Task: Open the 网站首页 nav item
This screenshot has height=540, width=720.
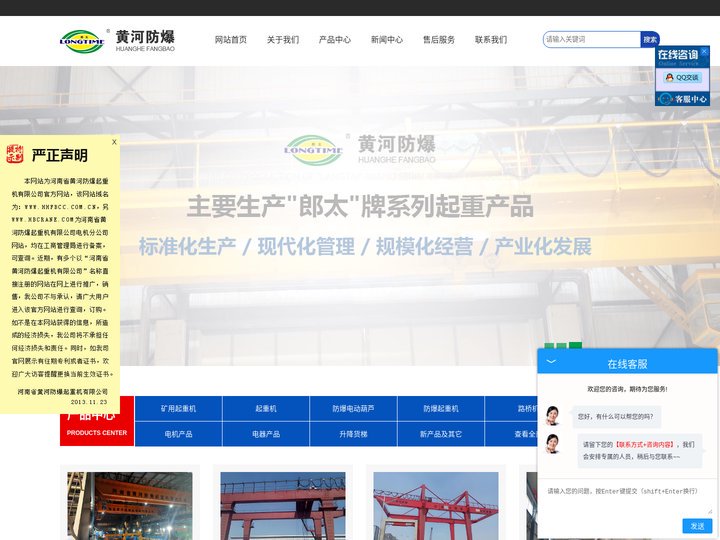Action: tap(231, 40)
